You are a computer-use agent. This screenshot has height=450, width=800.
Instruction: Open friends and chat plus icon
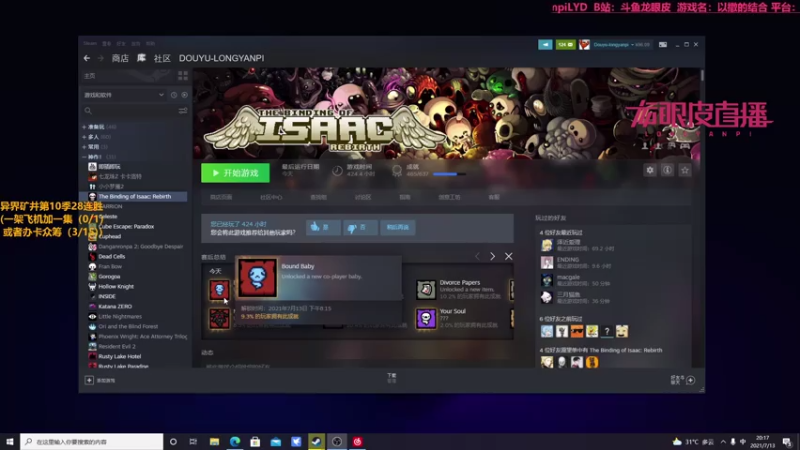point(690,380)
